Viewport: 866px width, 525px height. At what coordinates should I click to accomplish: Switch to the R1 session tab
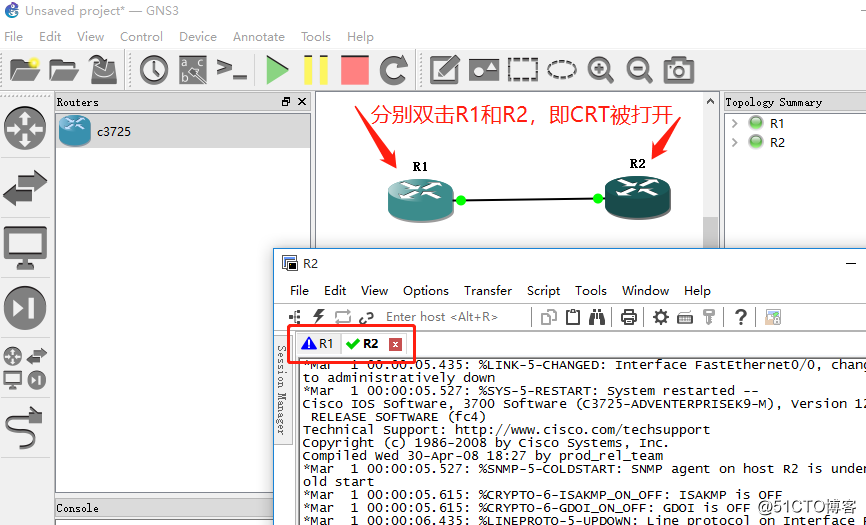(x=318, y=344)
